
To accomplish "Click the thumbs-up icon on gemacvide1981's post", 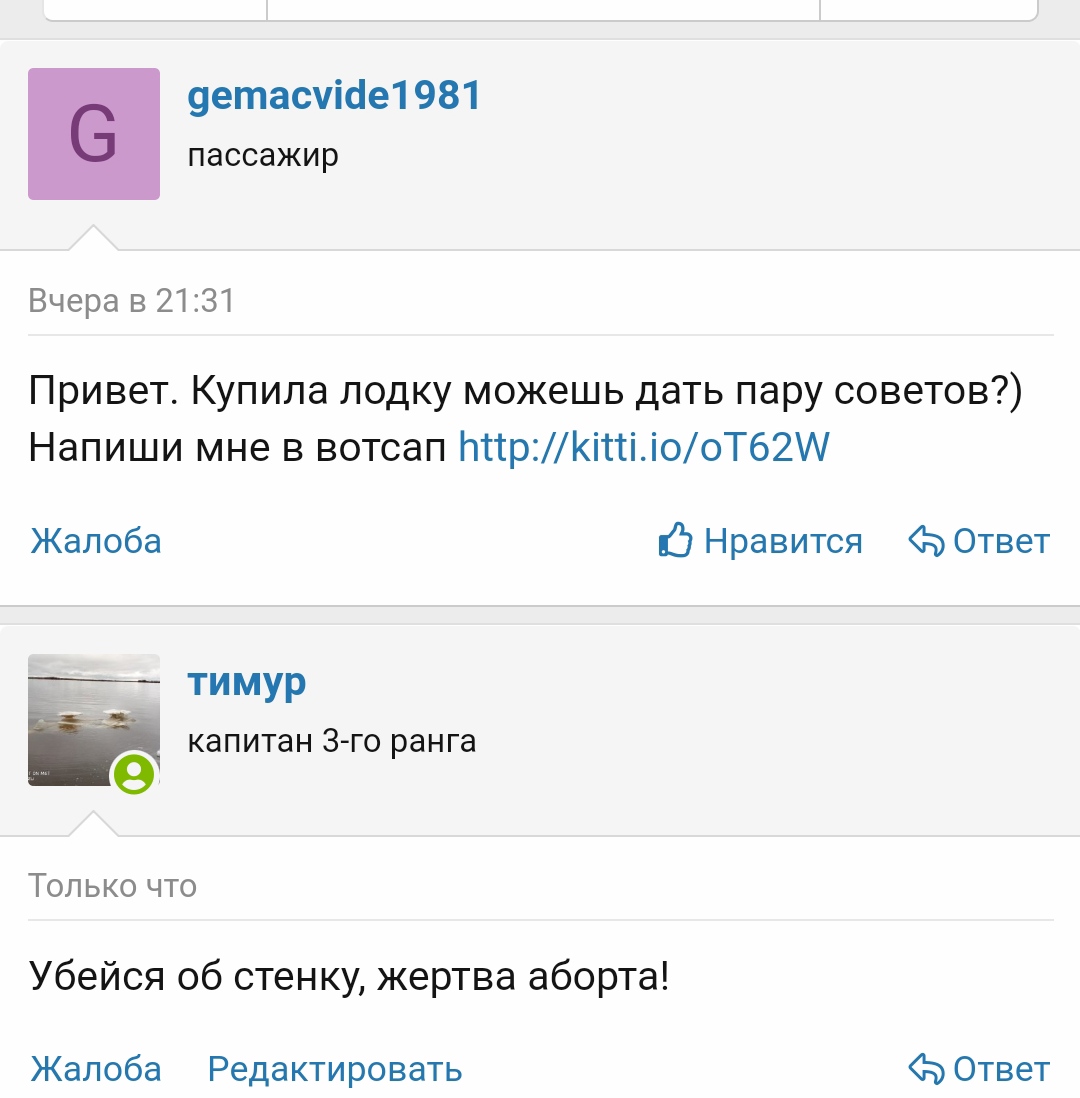I will click(676, 541).
